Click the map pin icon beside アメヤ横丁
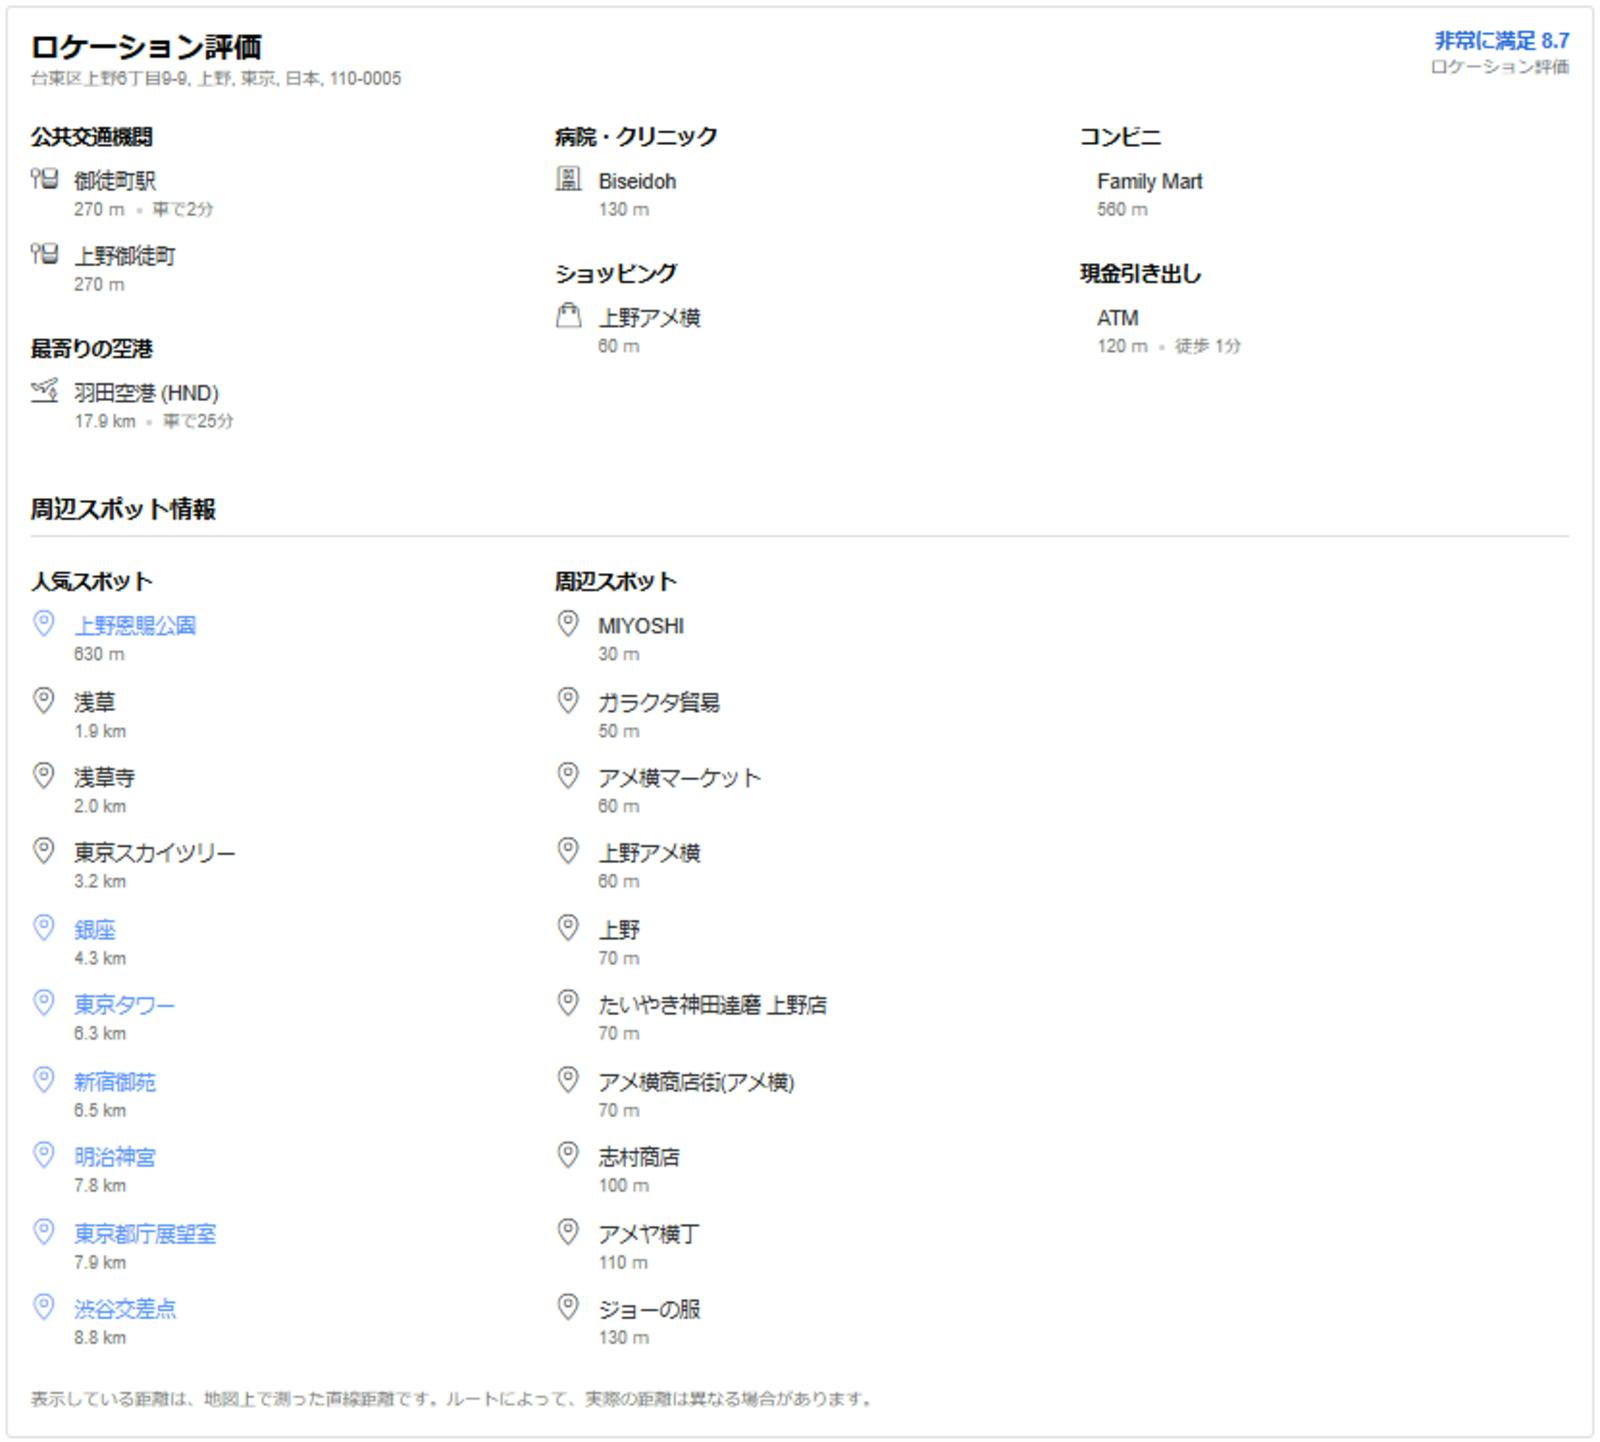 (x=568, y=1231)
